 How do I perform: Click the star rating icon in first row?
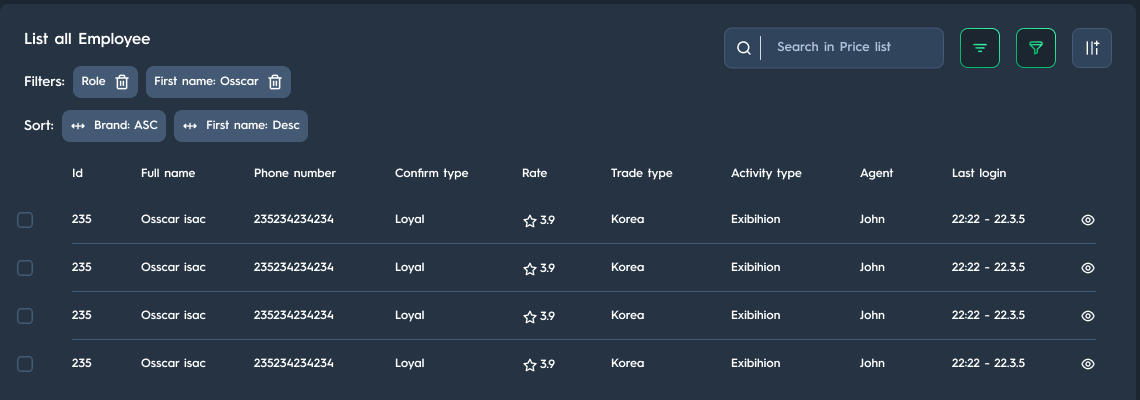[x=530, y=221]
